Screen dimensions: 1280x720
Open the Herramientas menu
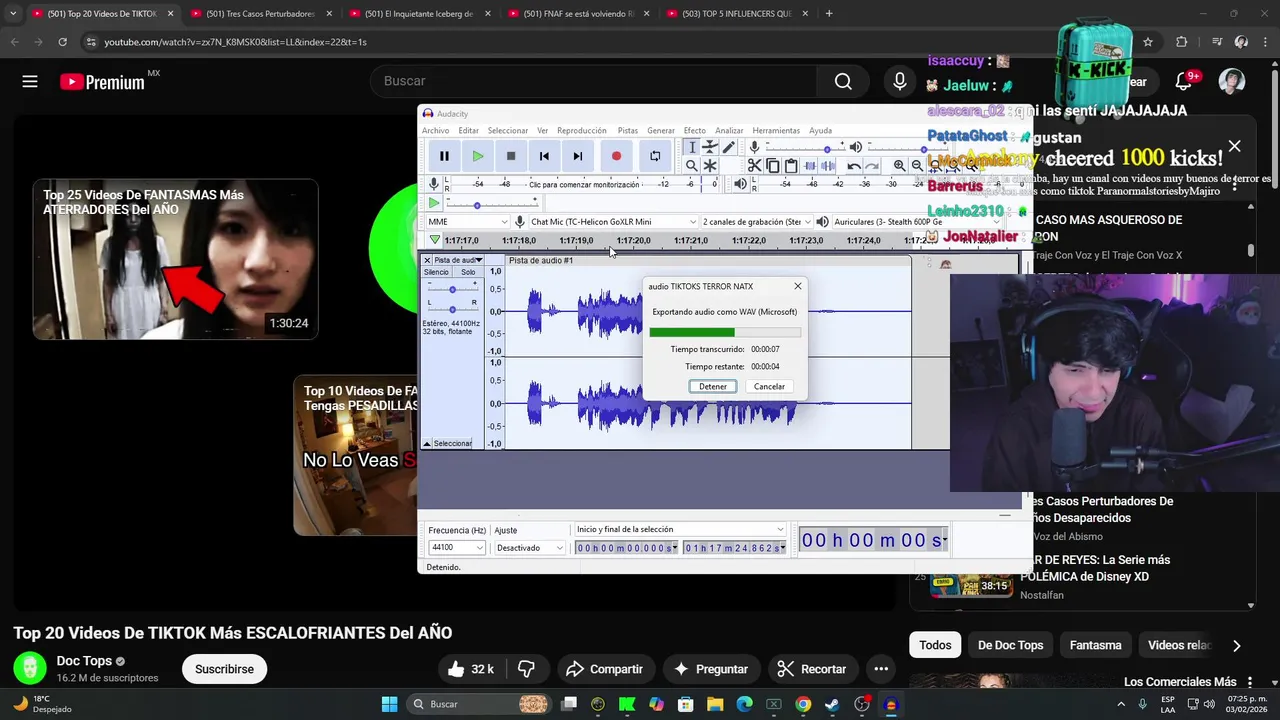(776, 131)
